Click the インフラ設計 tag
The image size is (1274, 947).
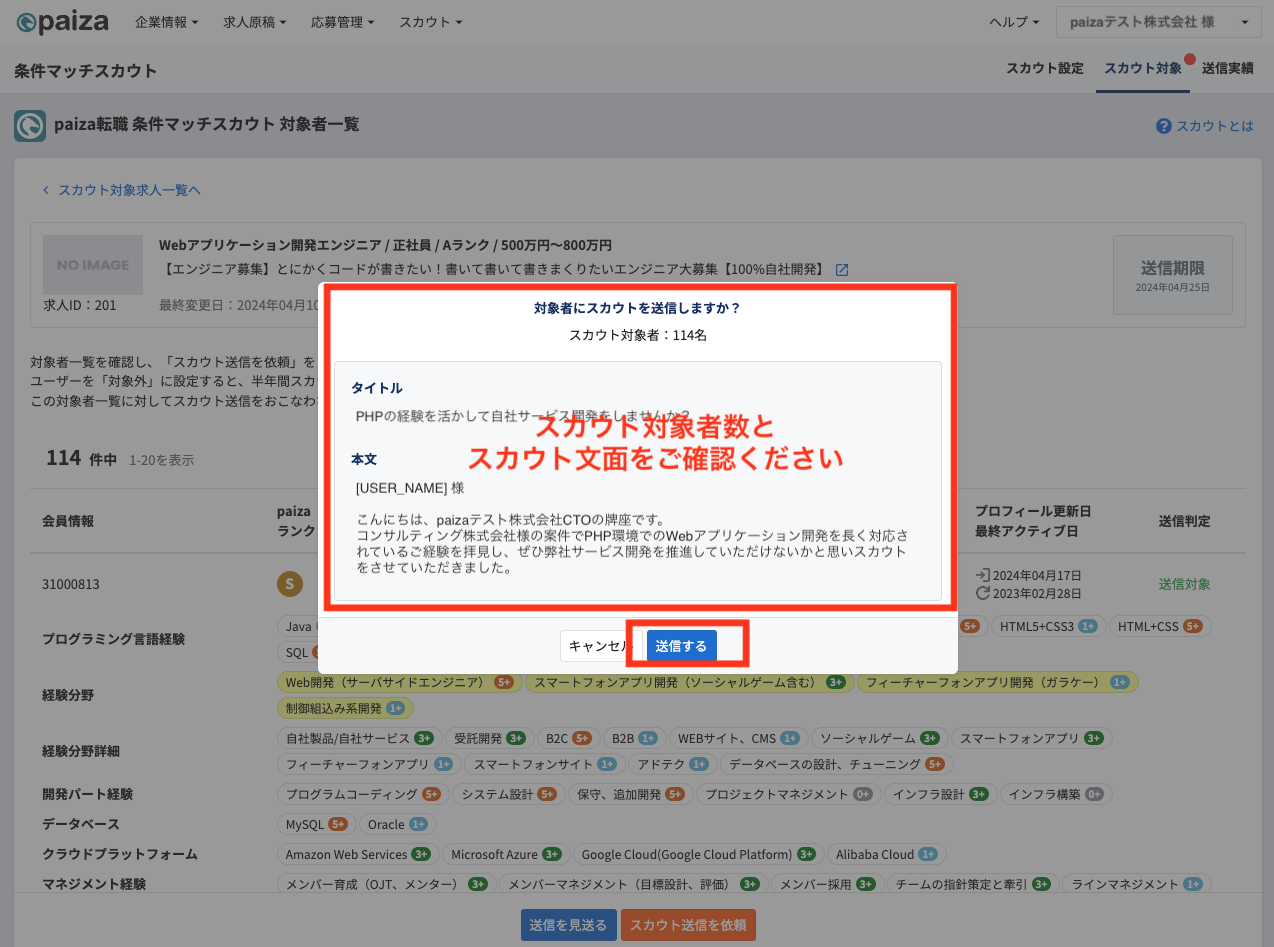(x=940, y=794)
